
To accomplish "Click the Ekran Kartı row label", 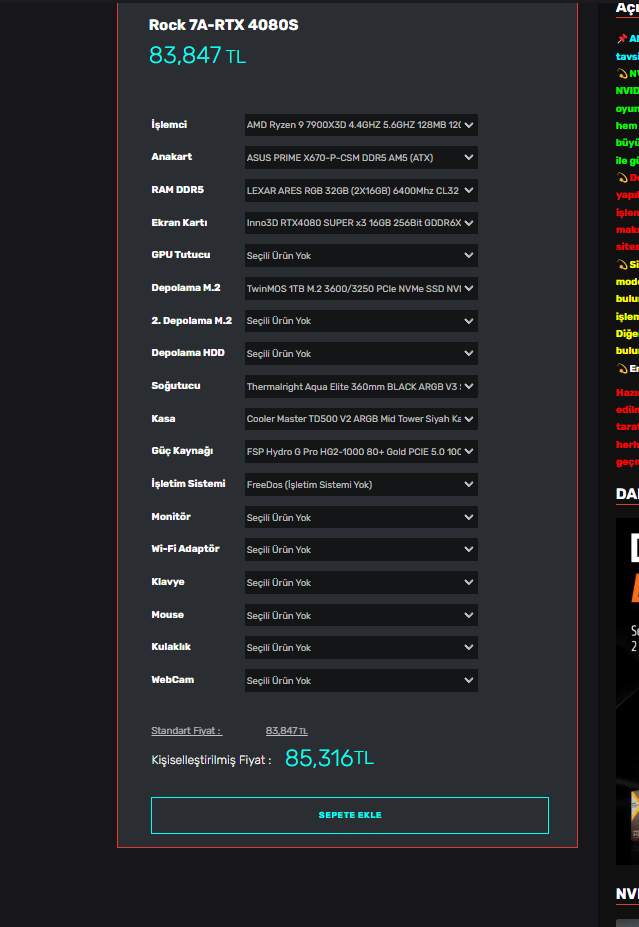I will 179,223.
